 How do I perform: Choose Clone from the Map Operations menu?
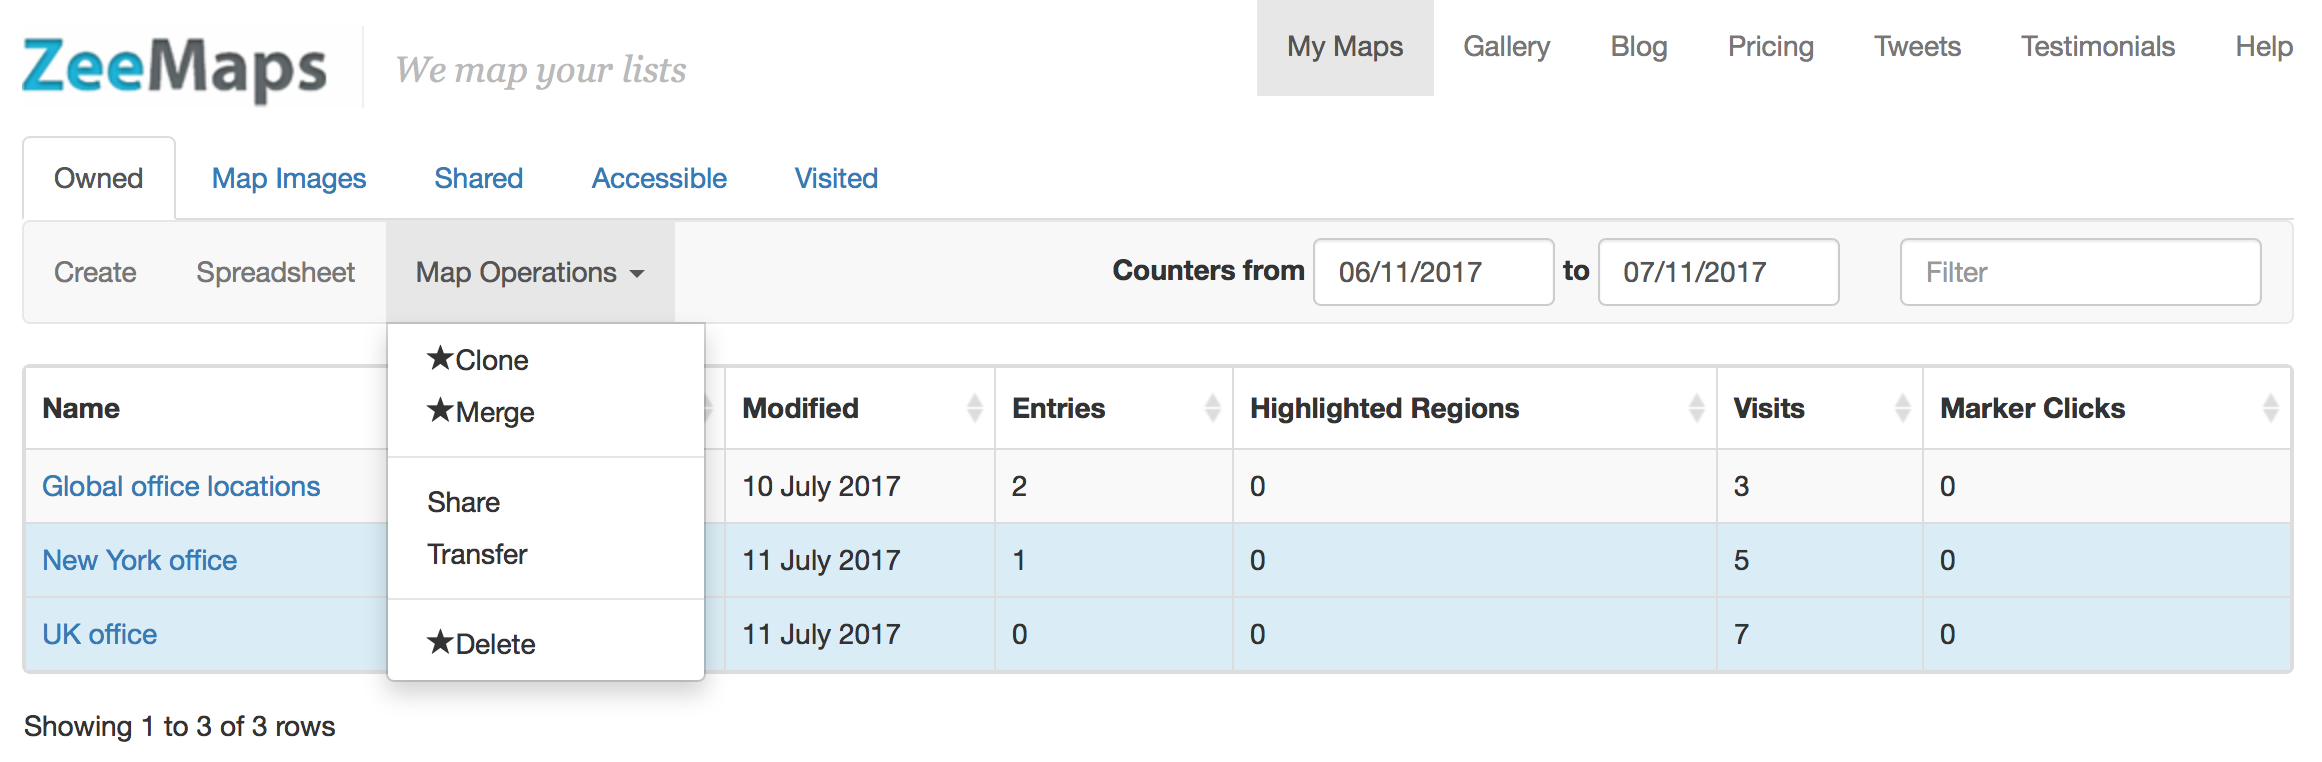tap(478, 360)
